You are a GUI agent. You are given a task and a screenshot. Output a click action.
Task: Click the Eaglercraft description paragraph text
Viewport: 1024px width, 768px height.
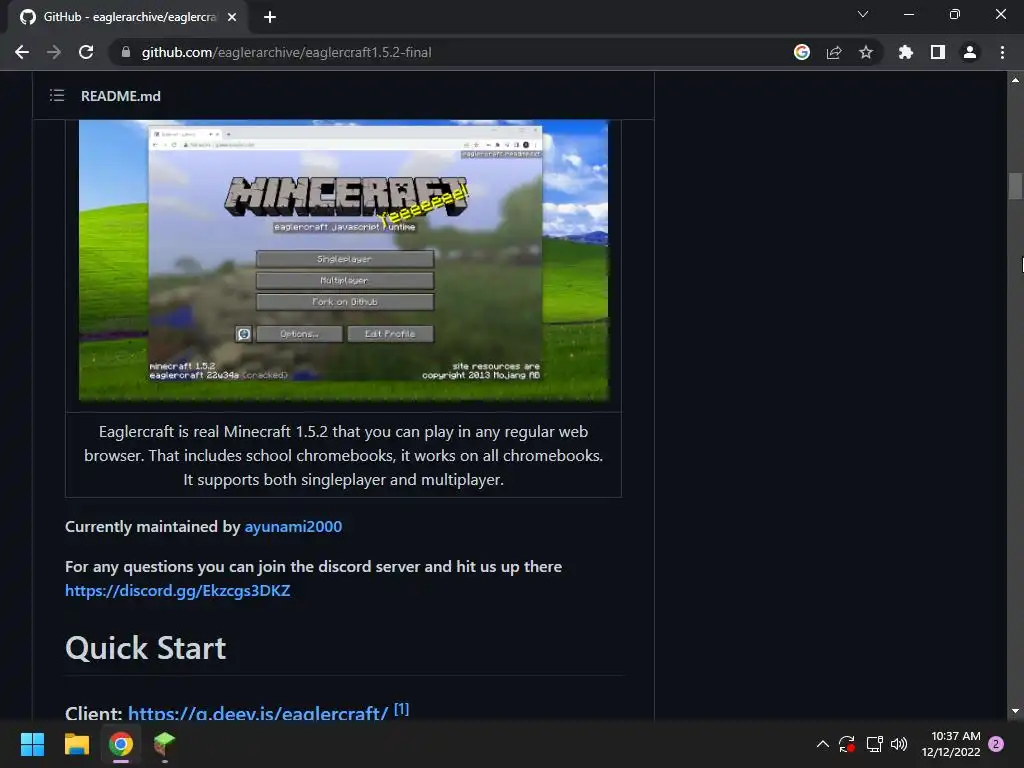coord(344,455)
